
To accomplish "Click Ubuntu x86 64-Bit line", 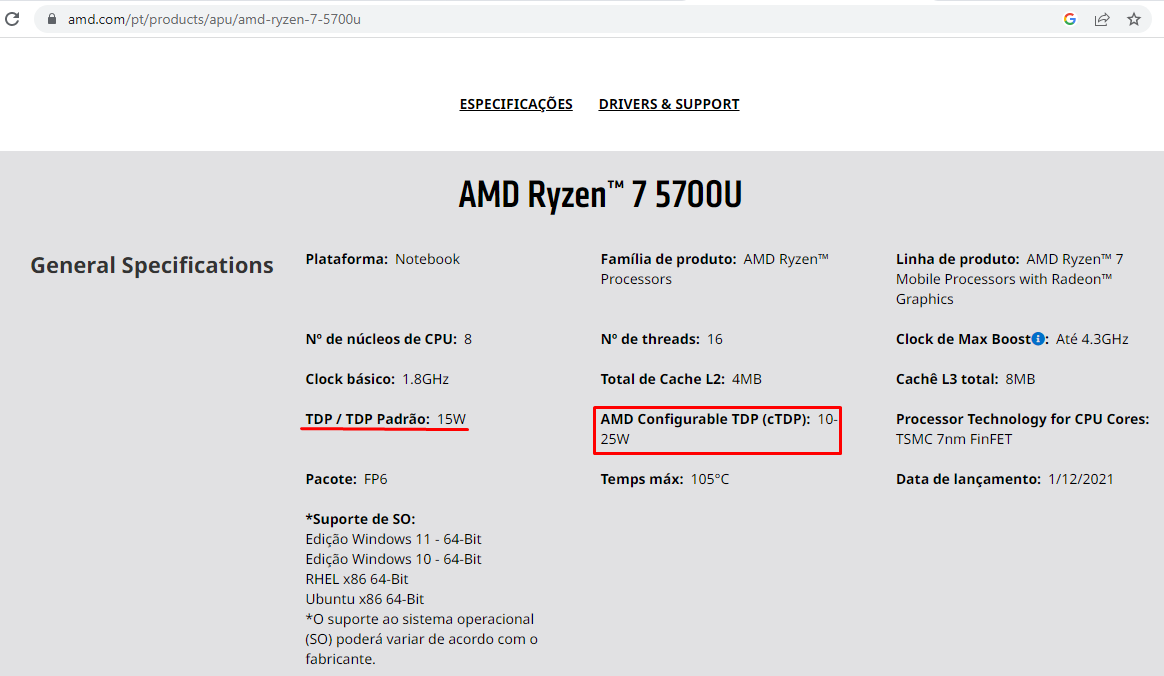I will tap(364, 600).
